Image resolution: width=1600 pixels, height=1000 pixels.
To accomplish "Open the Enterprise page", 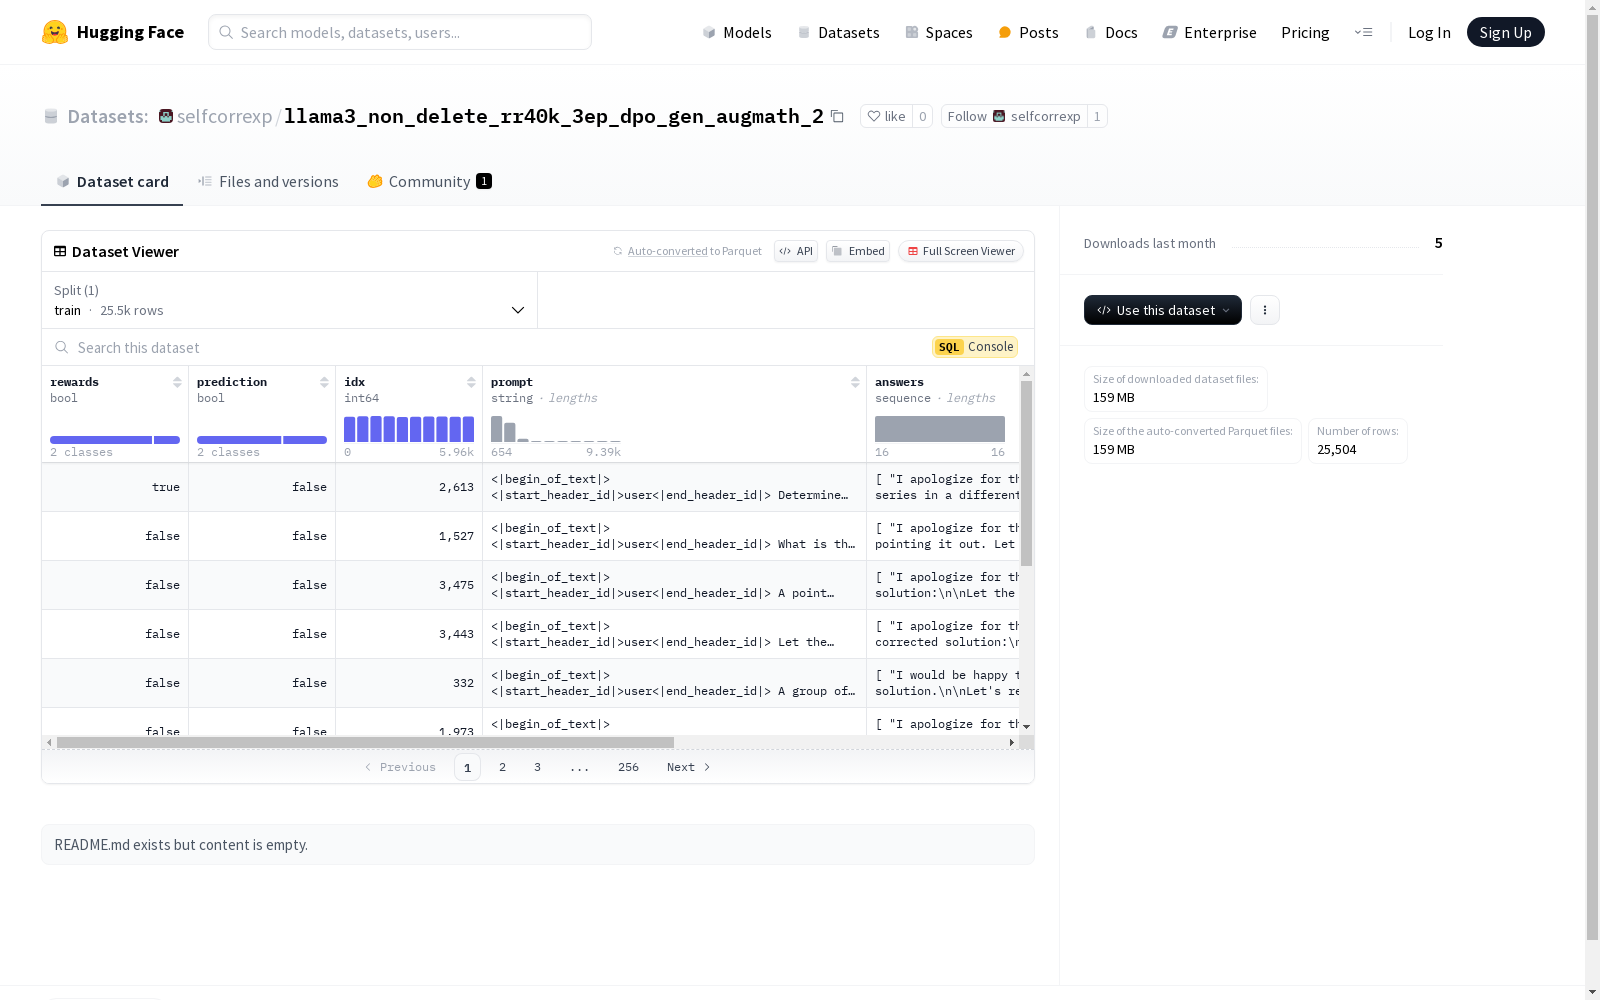I will point(1209,32).
